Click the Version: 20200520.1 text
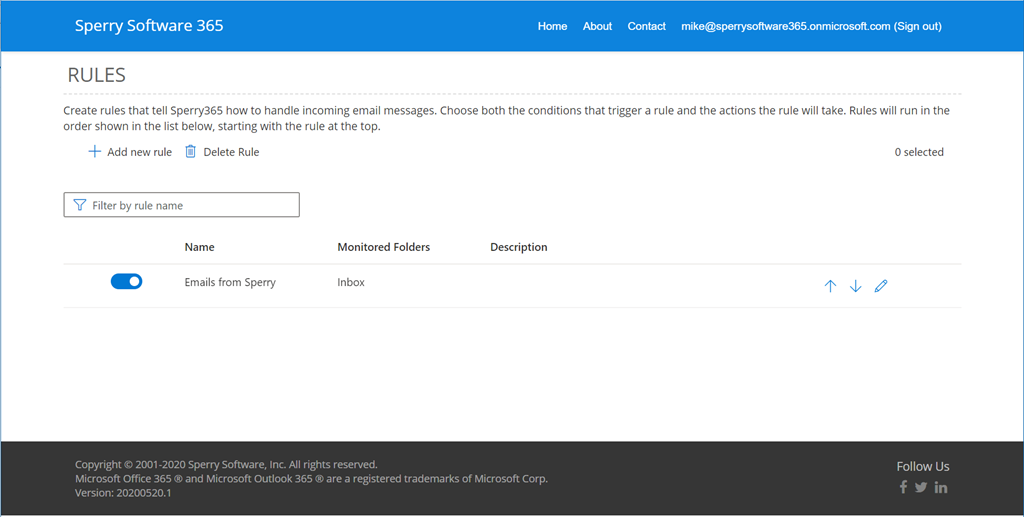 coord(123,493)
